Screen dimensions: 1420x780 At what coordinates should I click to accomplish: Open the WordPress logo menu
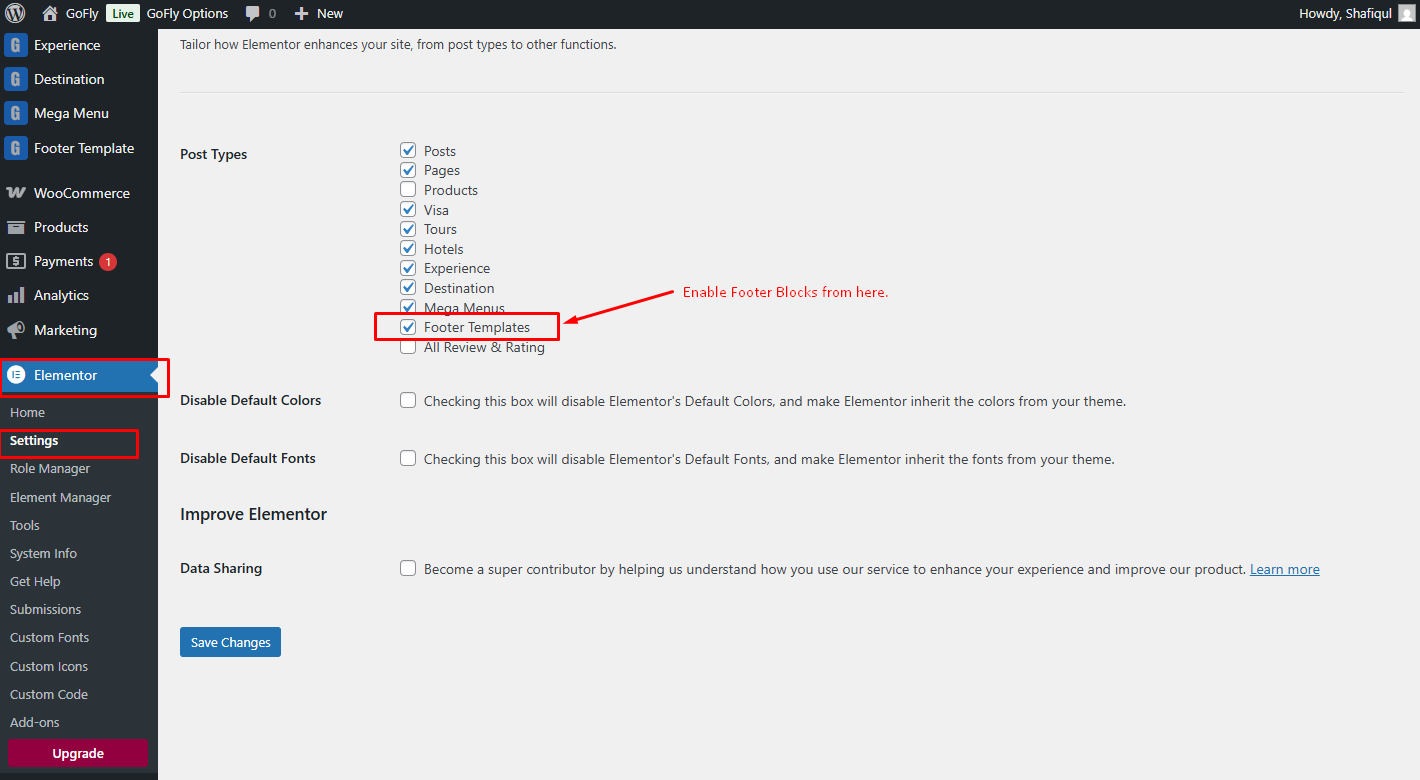(x=15, y=14)
